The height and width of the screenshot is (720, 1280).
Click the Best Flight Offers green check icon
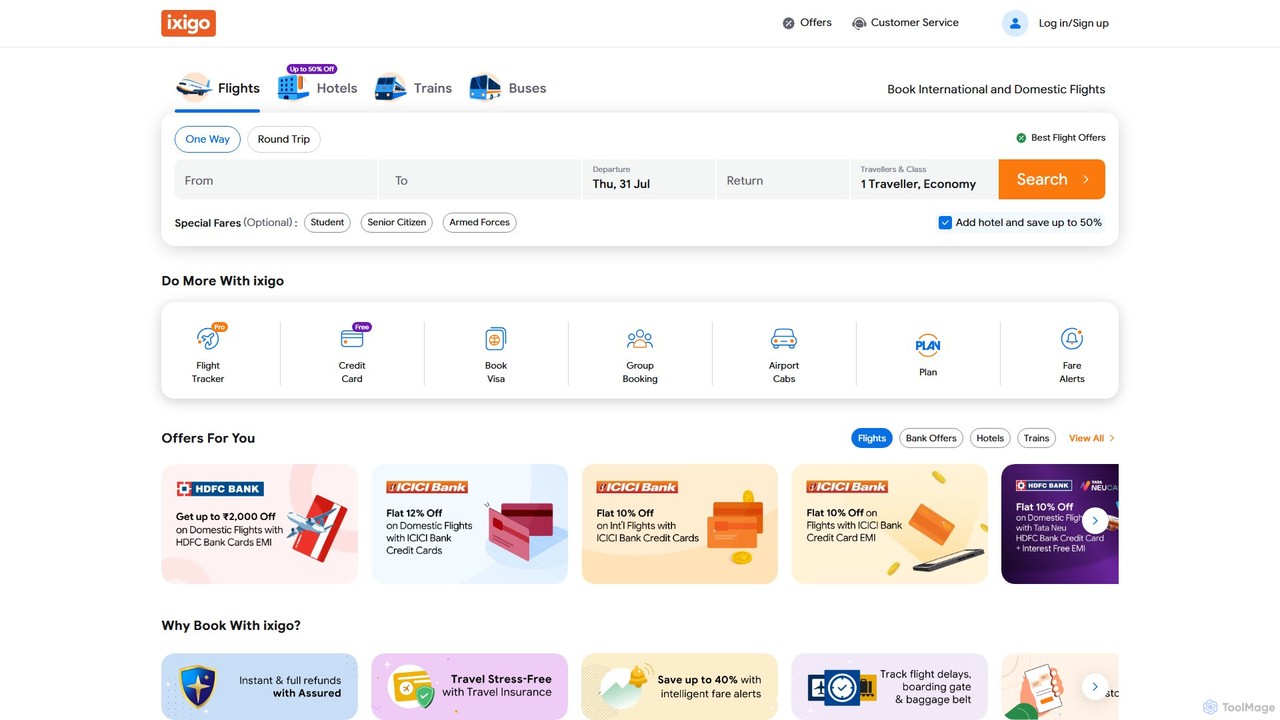tap(1021, 138)
